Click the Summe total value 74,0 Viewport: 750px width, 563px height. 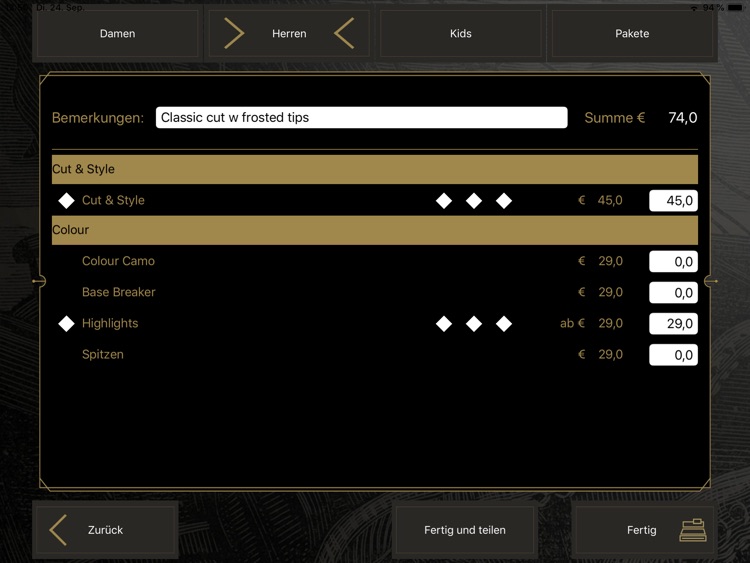(x=683, y=118)
